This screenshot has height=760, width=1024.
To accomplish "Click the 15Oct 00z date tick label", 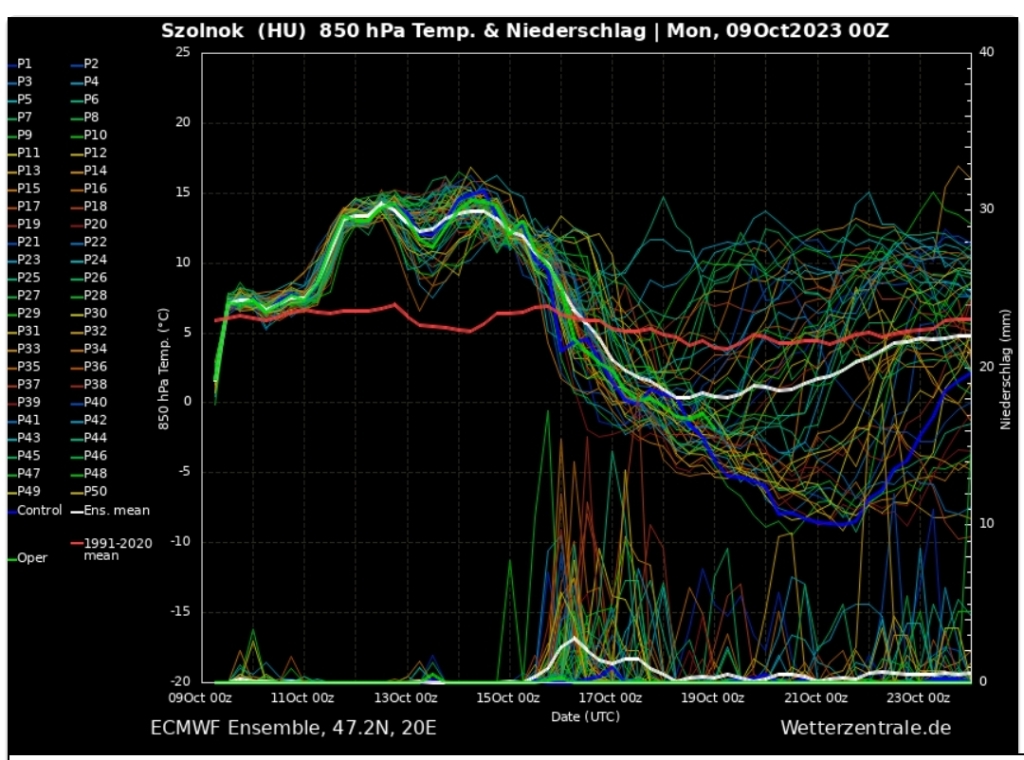I will point(507,697).
